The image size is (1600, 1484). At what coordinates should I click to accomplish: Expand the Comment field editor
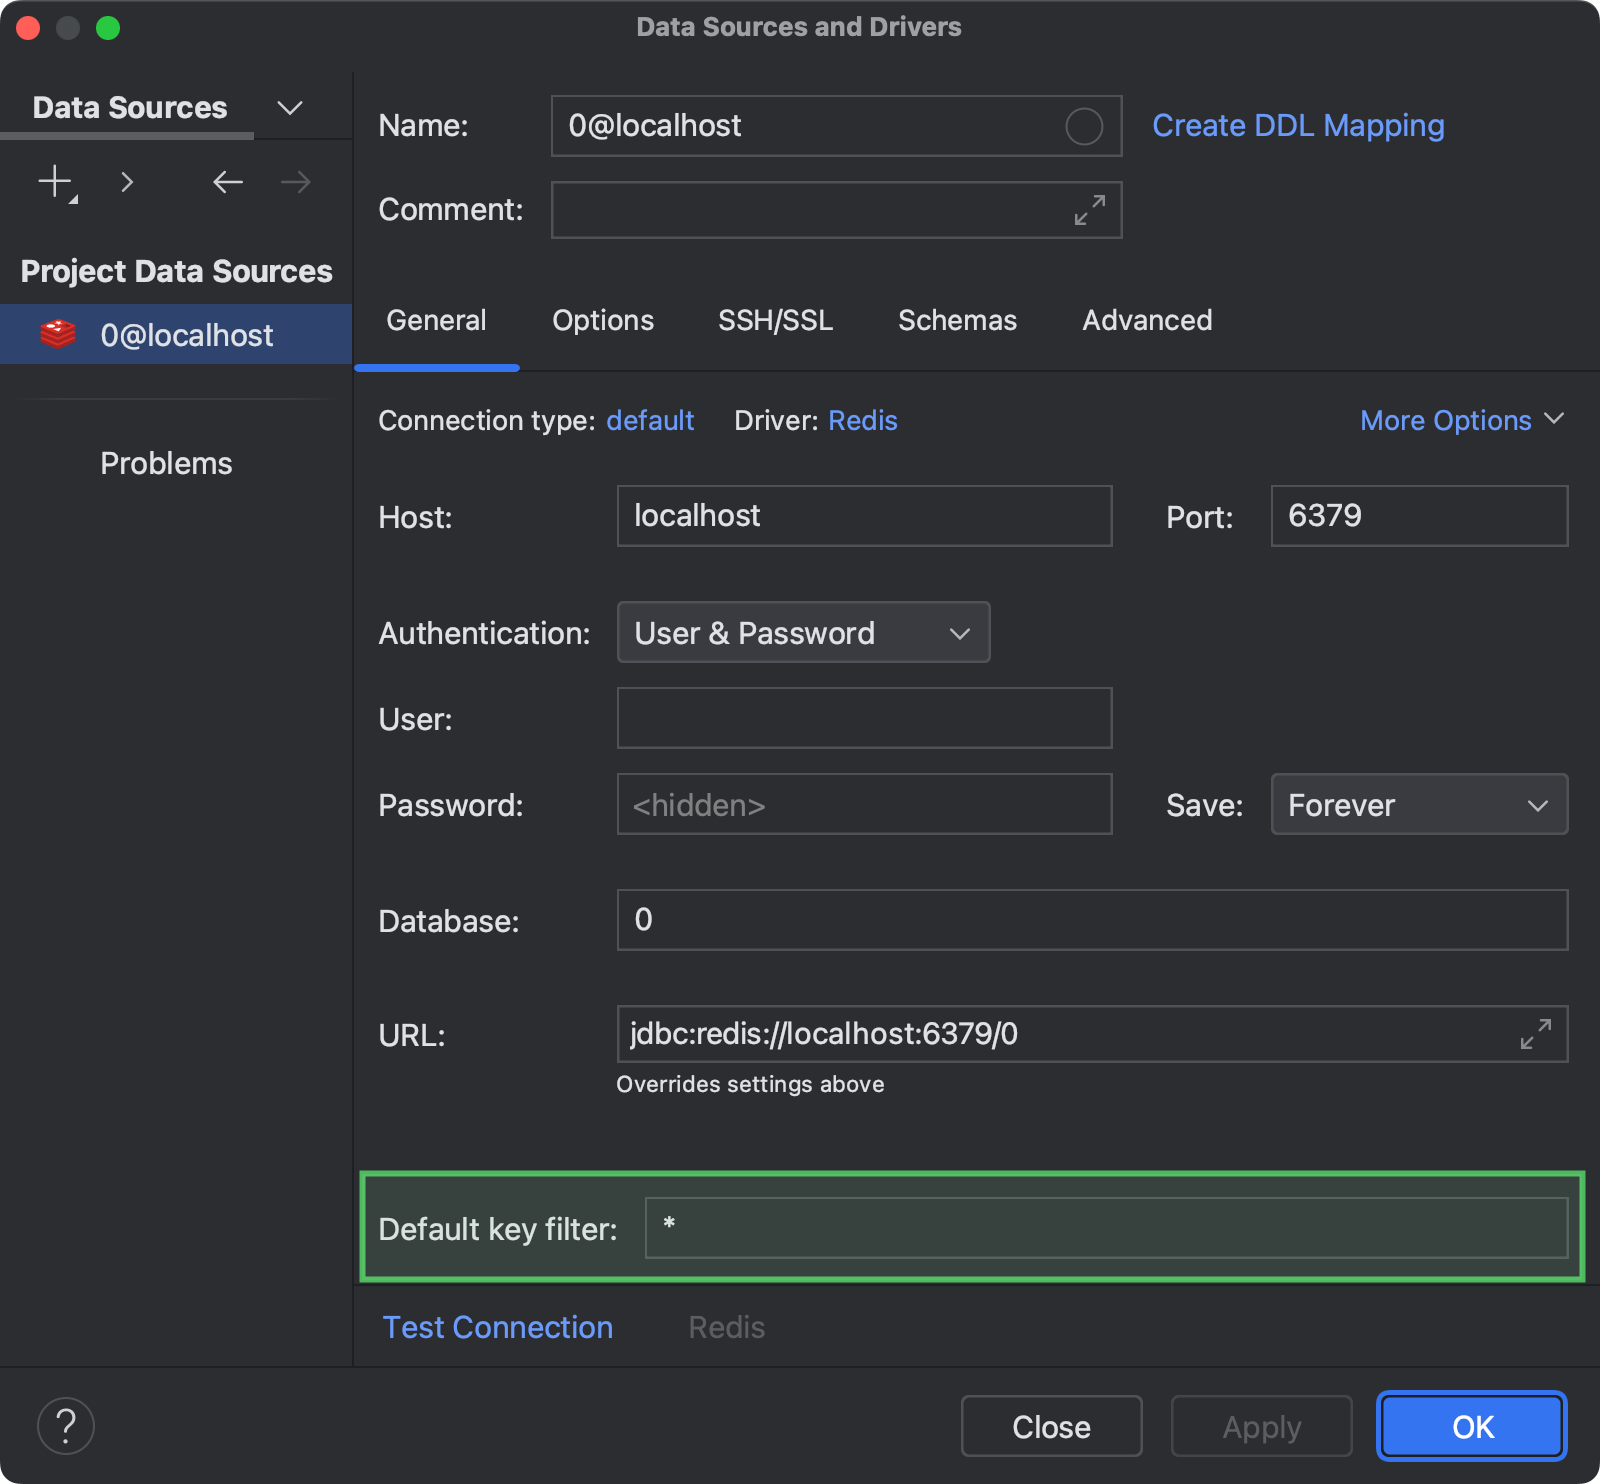click(1090, 210)
